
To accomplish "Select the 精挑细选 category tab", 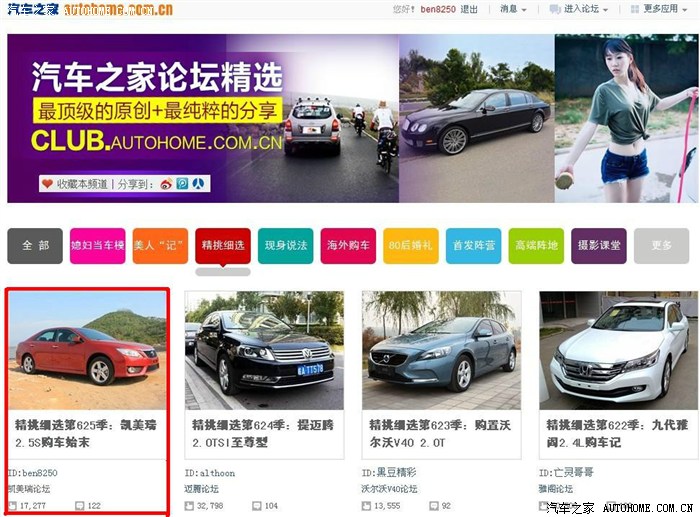I will (x=222, y=245).
